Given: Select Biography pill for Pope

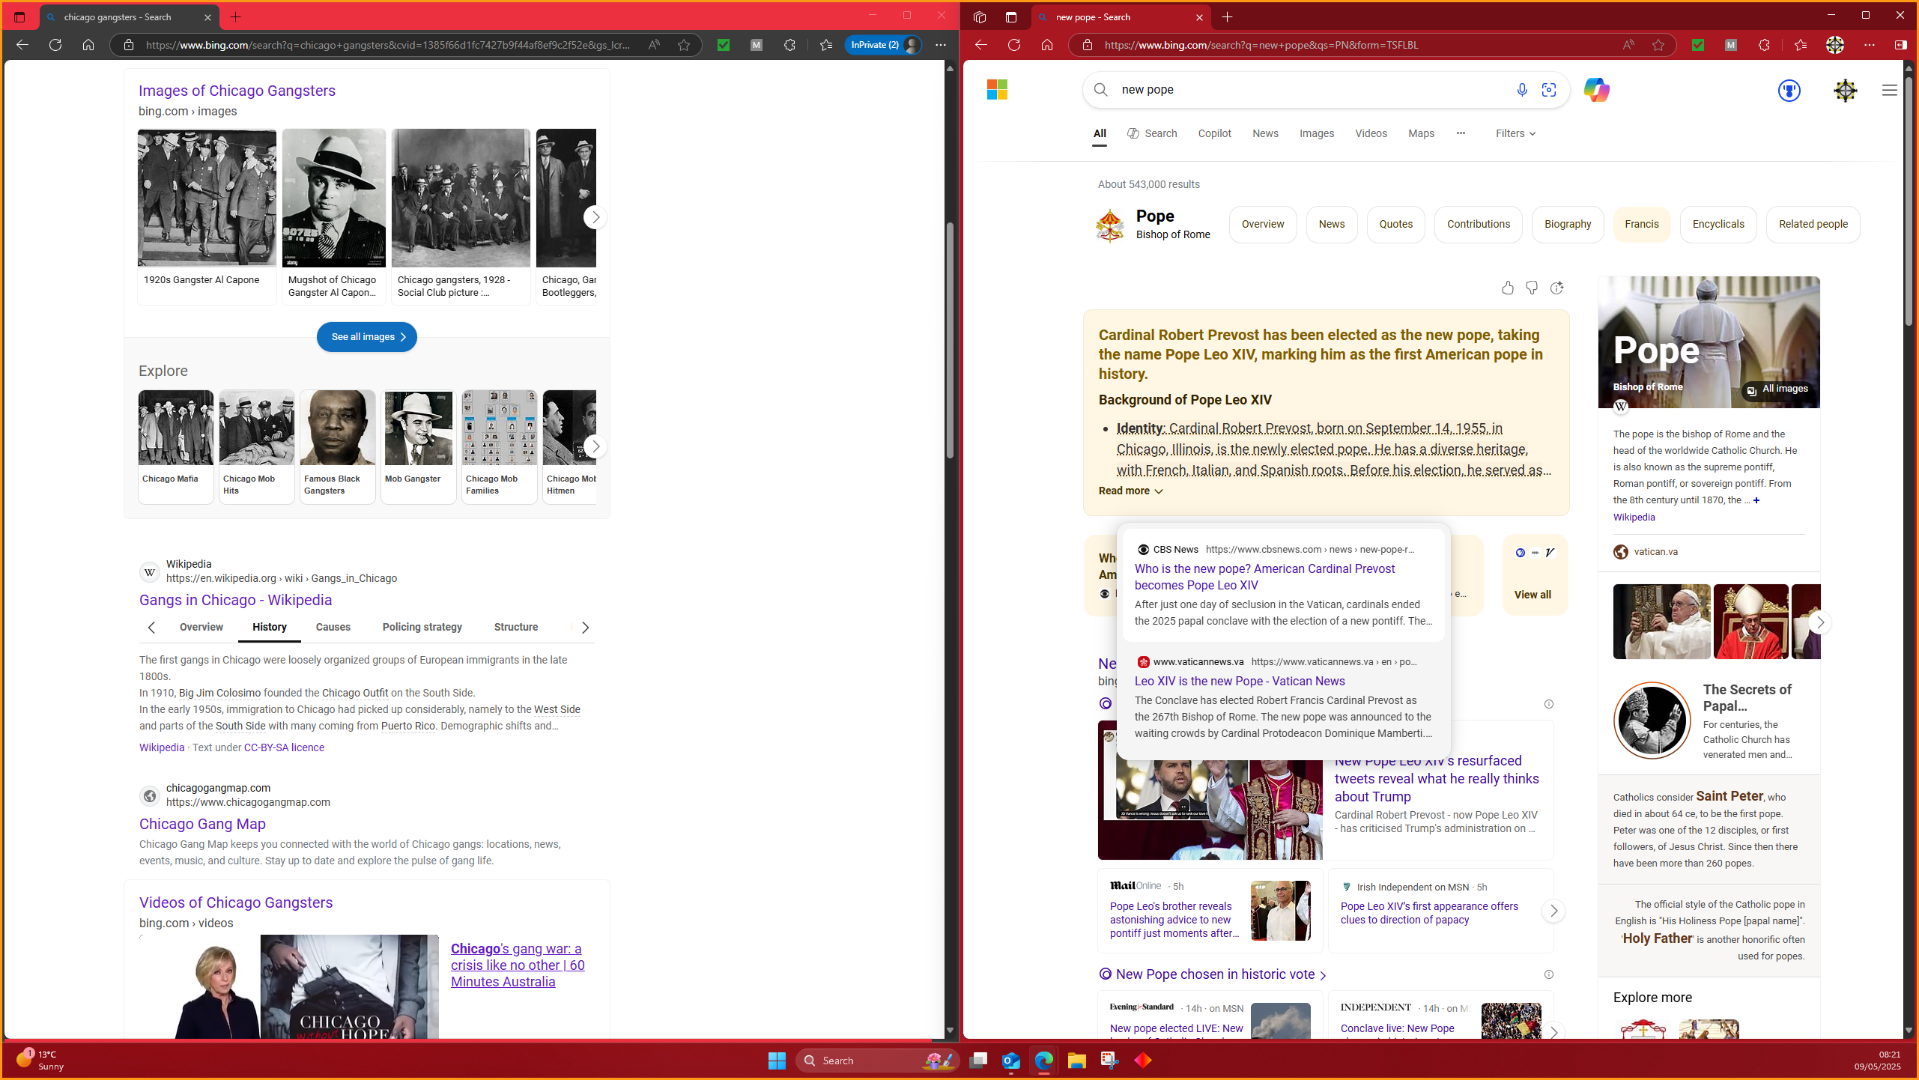Looking at the screenshot, I should pos(1567,224).
